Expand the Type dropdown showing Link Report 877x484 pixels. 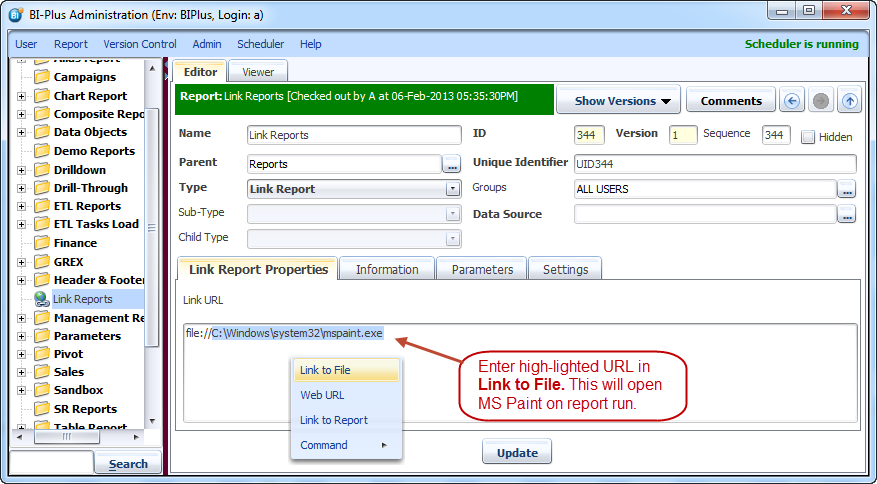point(453,189)
